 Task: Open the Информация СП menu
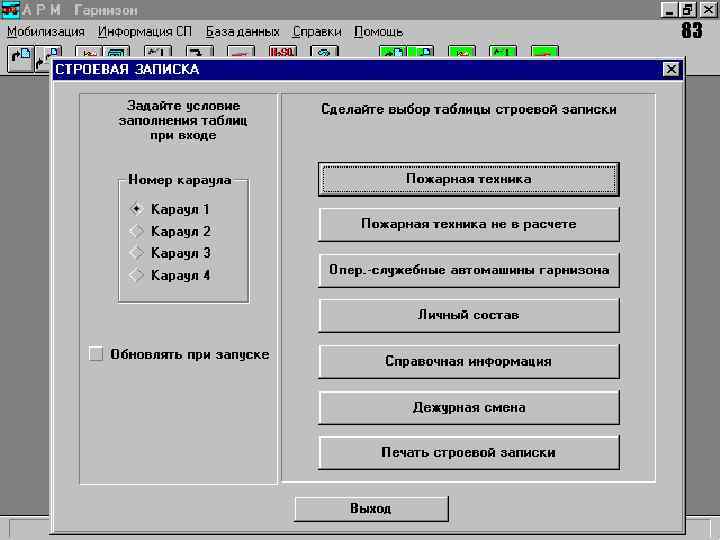click(x=145, y=32)
